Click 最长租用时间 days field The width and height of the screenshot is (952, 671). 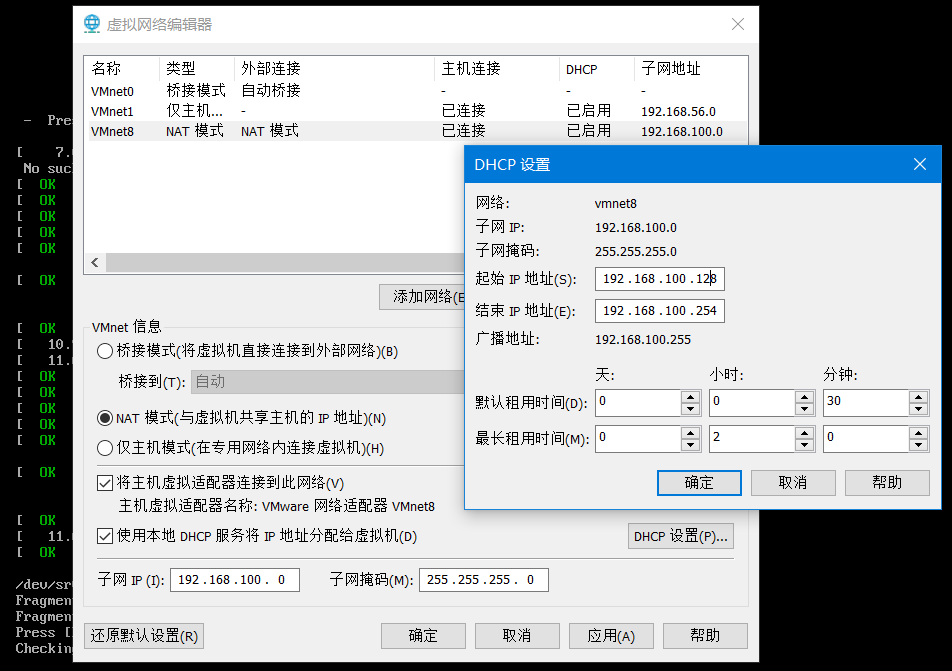point(638,438)
